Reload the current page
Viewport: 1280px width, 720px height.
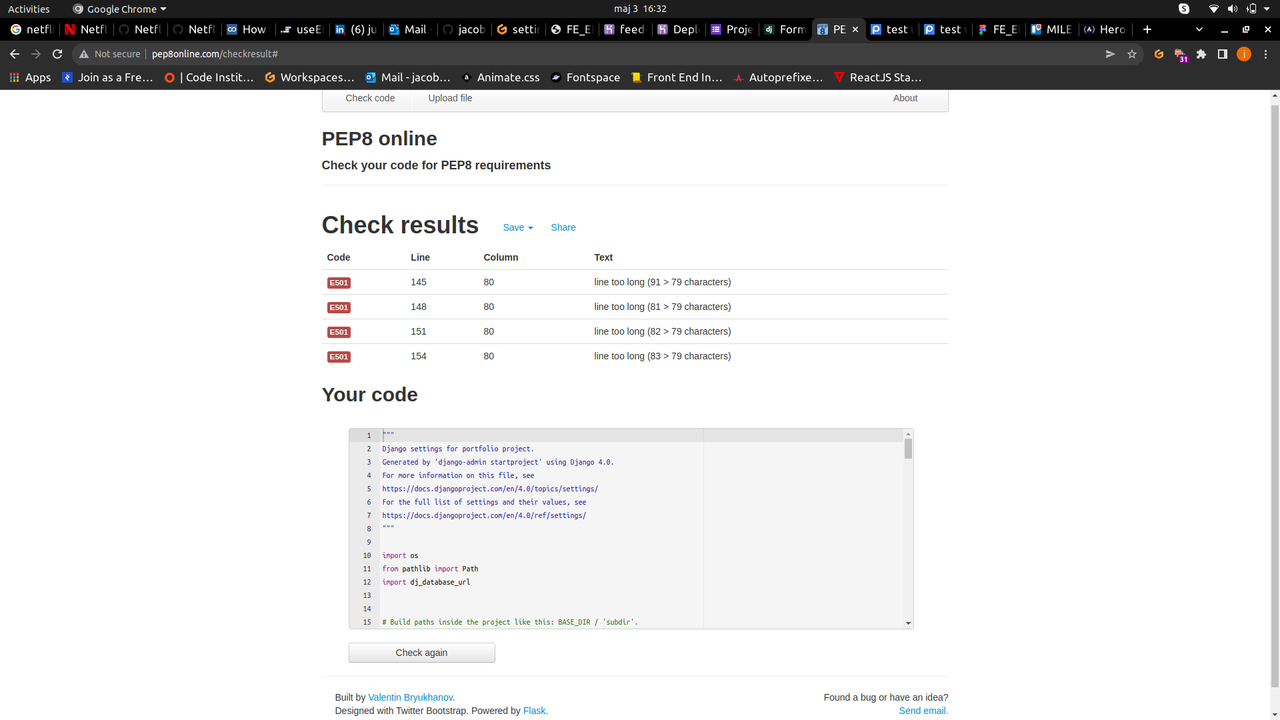[57, 54]
